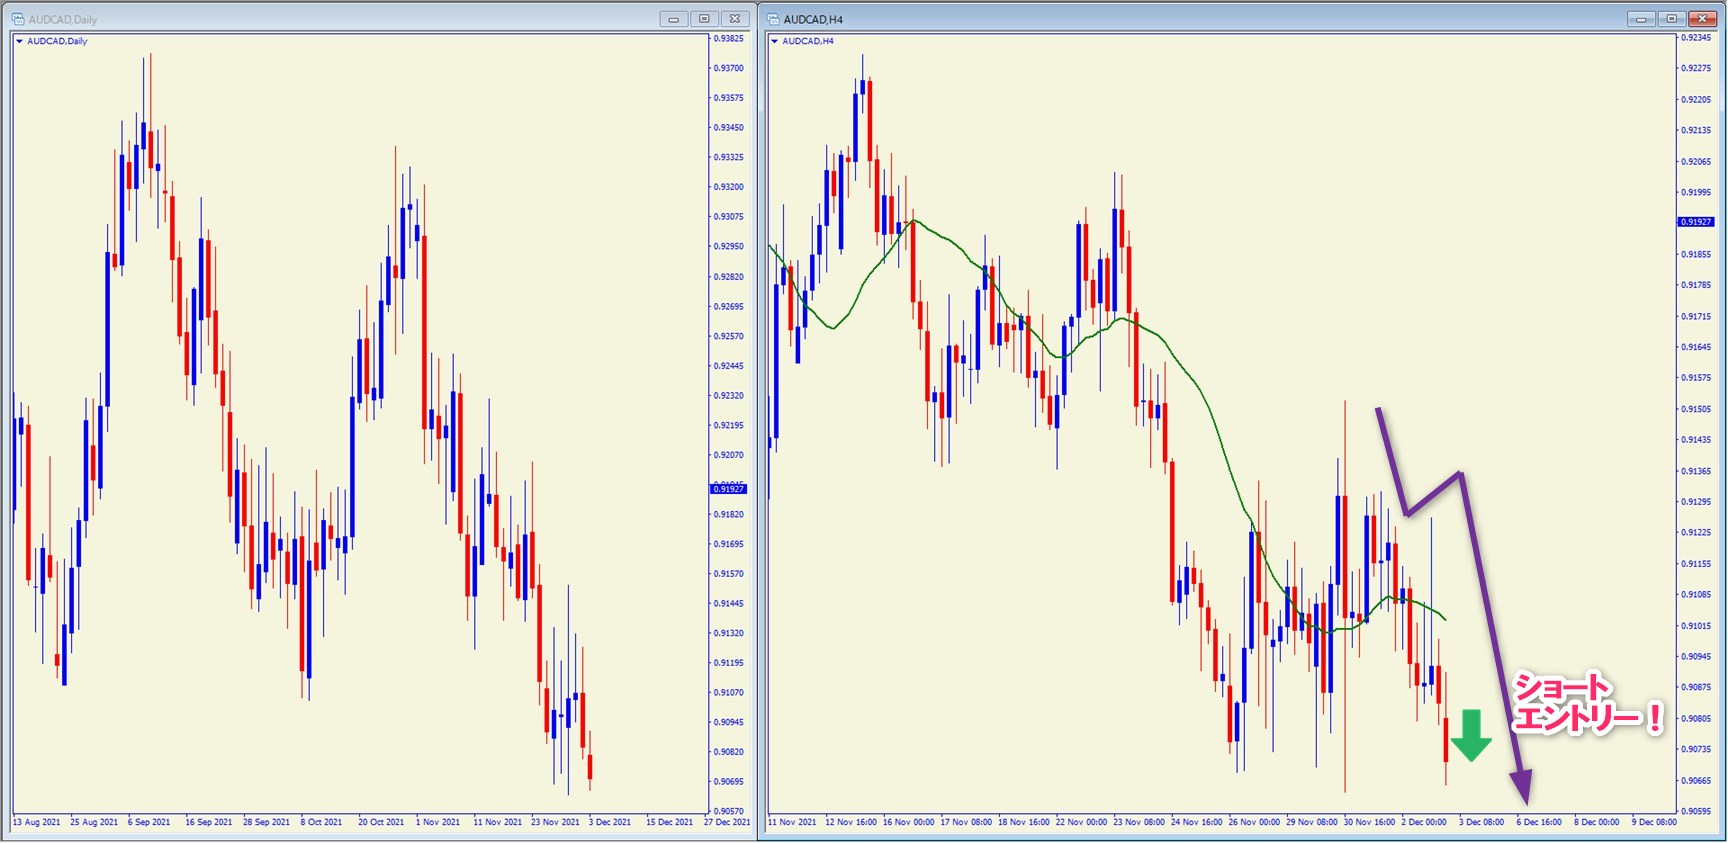This screenshot has height=843, width=1728.
Task: Click the 3 Dec 08:00 time on H4 axis
Action: click(1482, 822)
